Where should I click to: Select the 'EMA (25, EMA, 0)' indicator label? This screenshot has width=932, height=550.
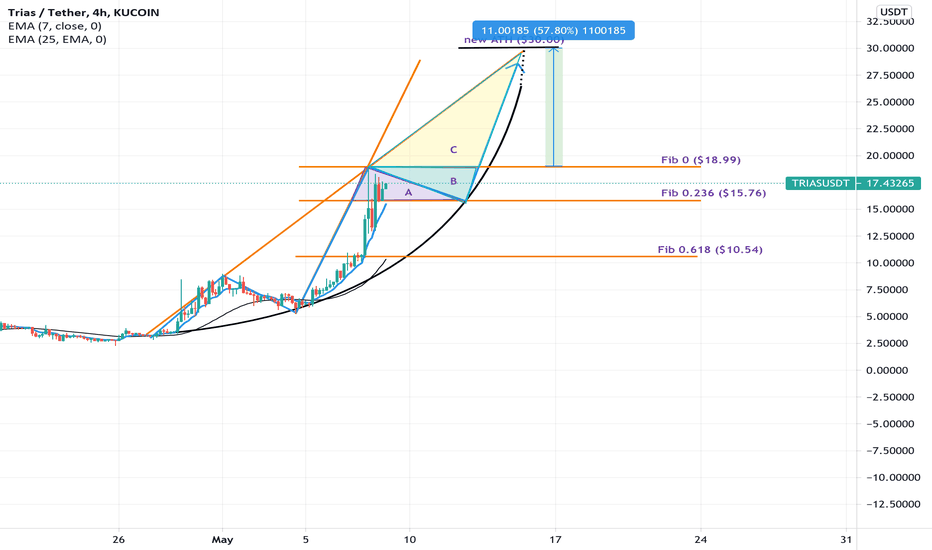[57, 39]
